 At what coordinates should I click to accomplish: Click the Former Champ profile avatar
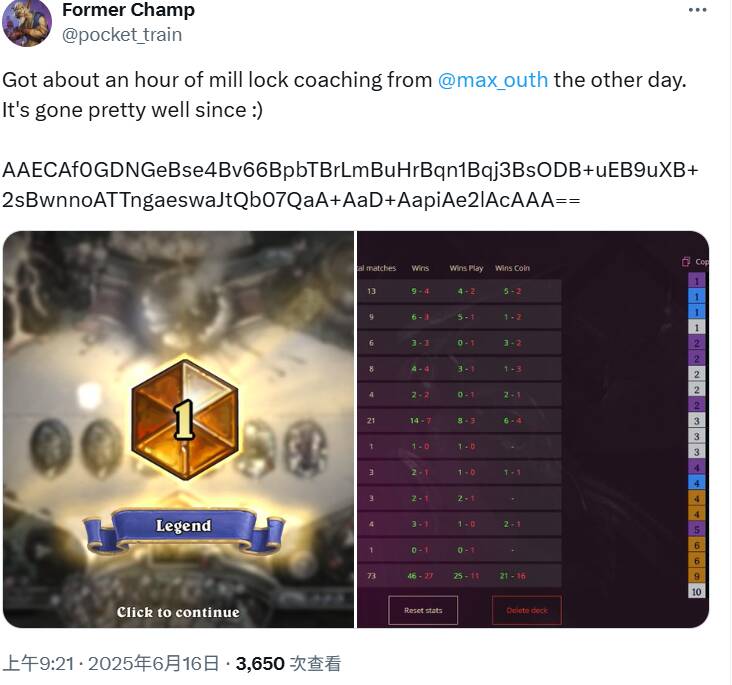27,22
